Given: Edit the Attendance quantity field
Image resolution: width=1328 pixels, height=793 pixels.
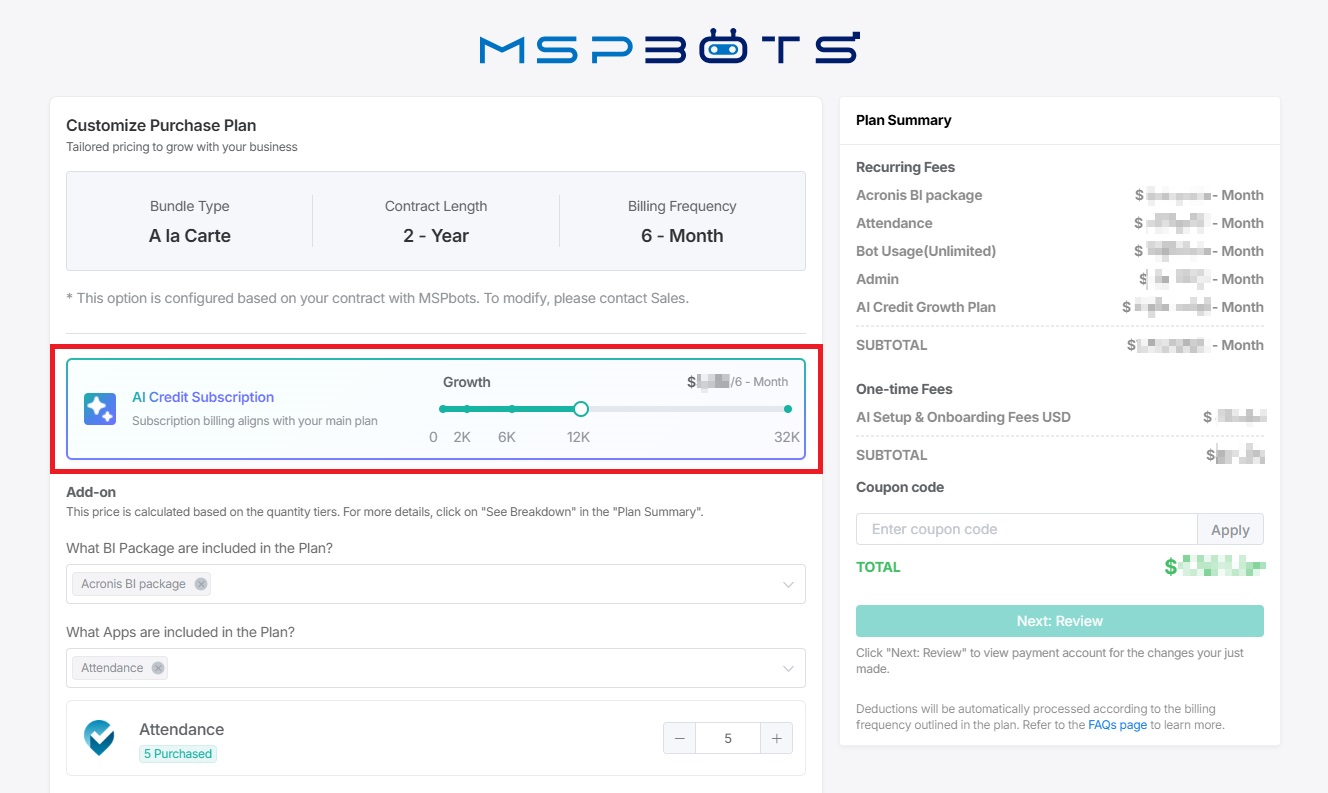Looking at the screenshot, I should pyautogui.click(x=728, y=738).
